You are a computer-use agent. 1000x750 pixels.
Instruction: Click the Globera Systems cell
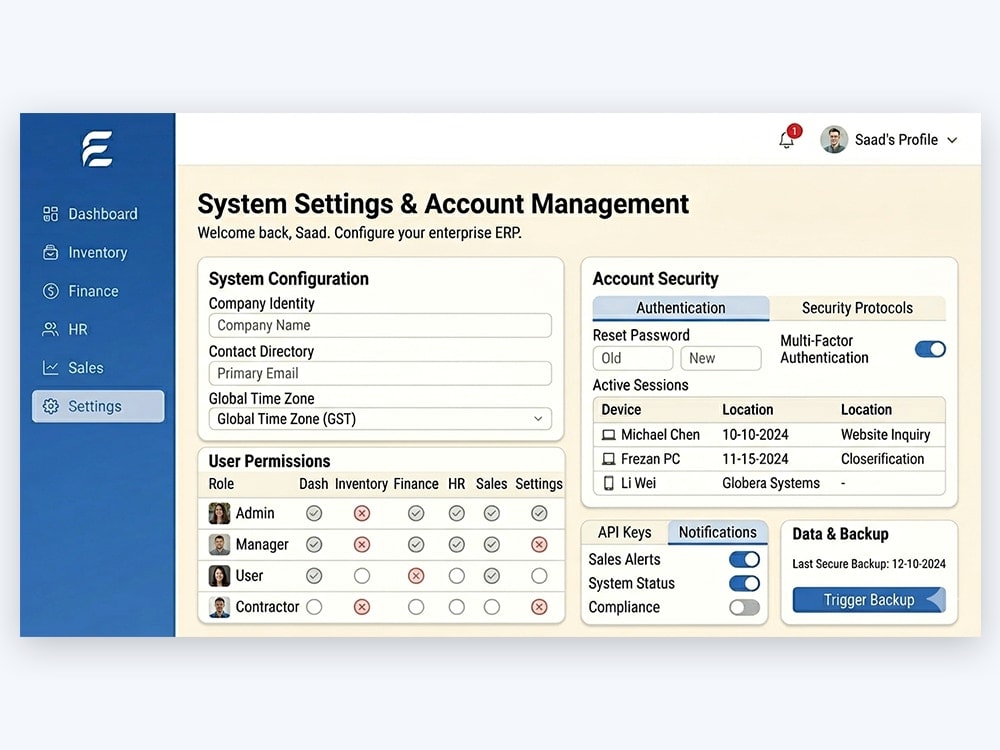coord(771,483)
